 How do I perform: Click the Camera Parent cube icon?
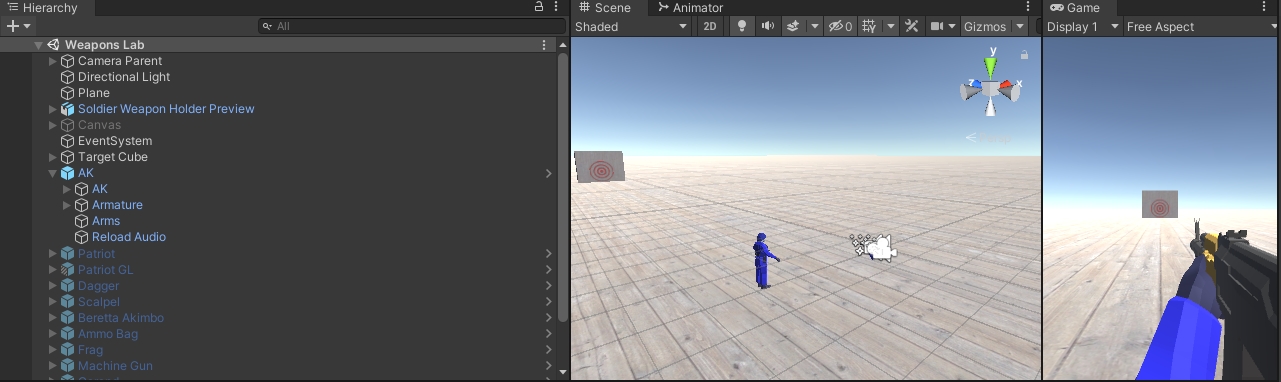click(x=68, y=61)
